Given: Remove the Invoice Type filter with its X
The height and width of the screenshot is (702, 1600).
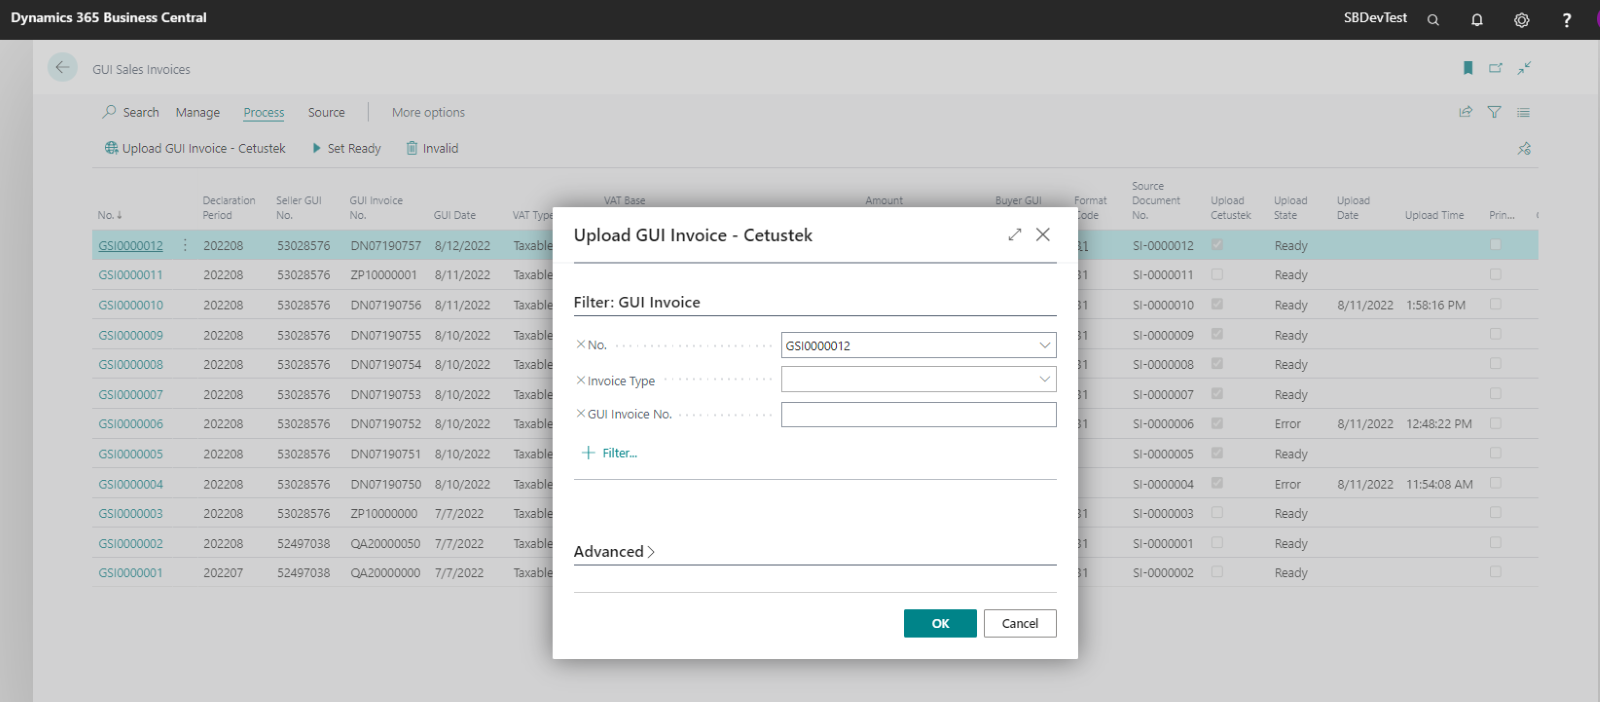Looking at the screenshot, I should click(580, 380).
